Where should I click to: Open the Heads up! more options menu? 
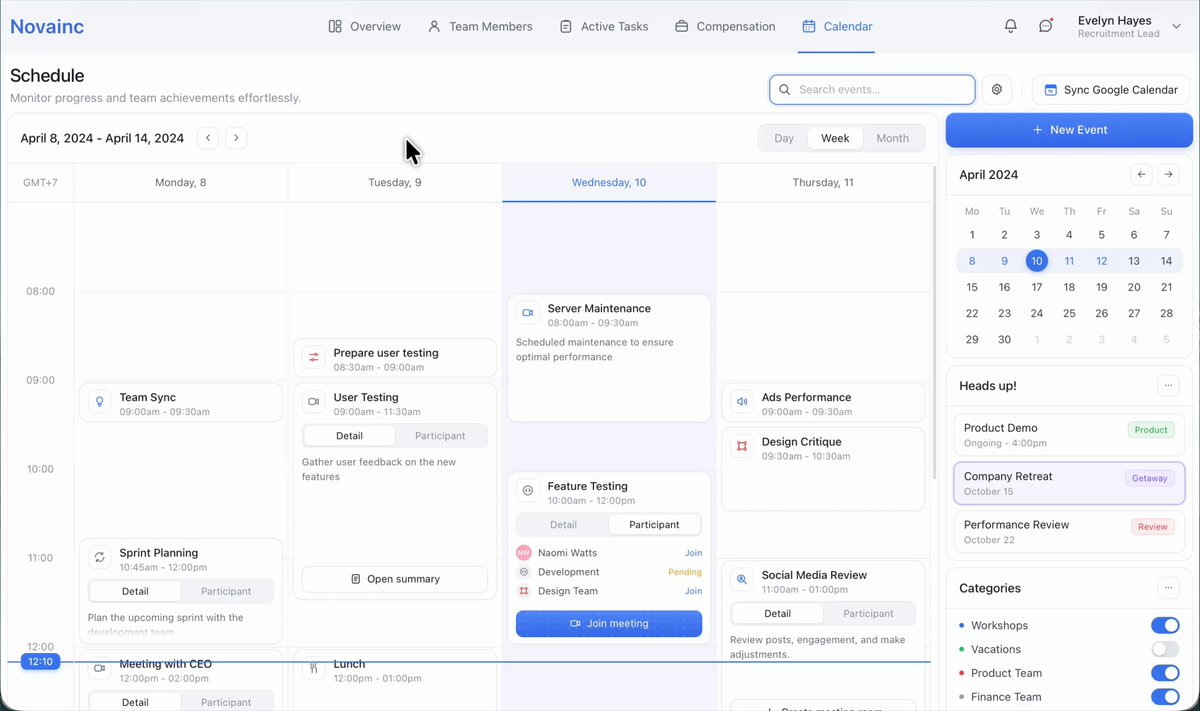tap(1168, 385)
